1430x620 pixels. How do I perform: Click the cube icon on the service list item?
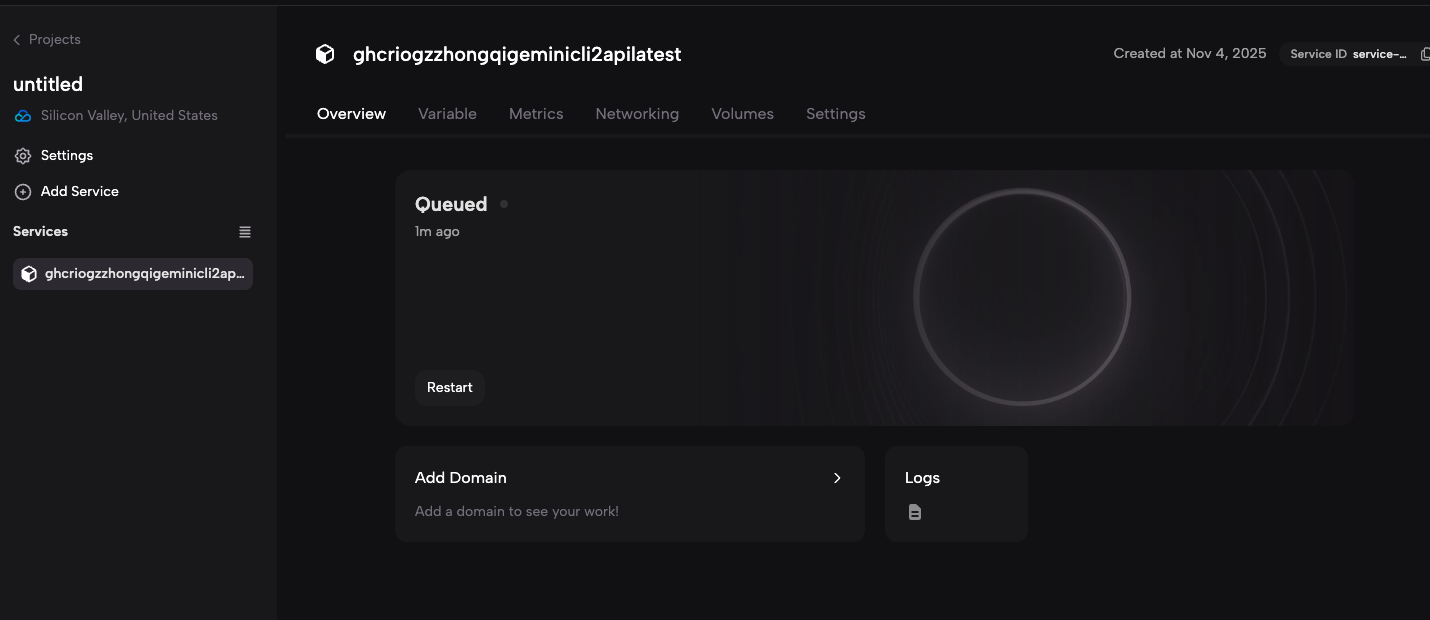click(x=29, y=273)
